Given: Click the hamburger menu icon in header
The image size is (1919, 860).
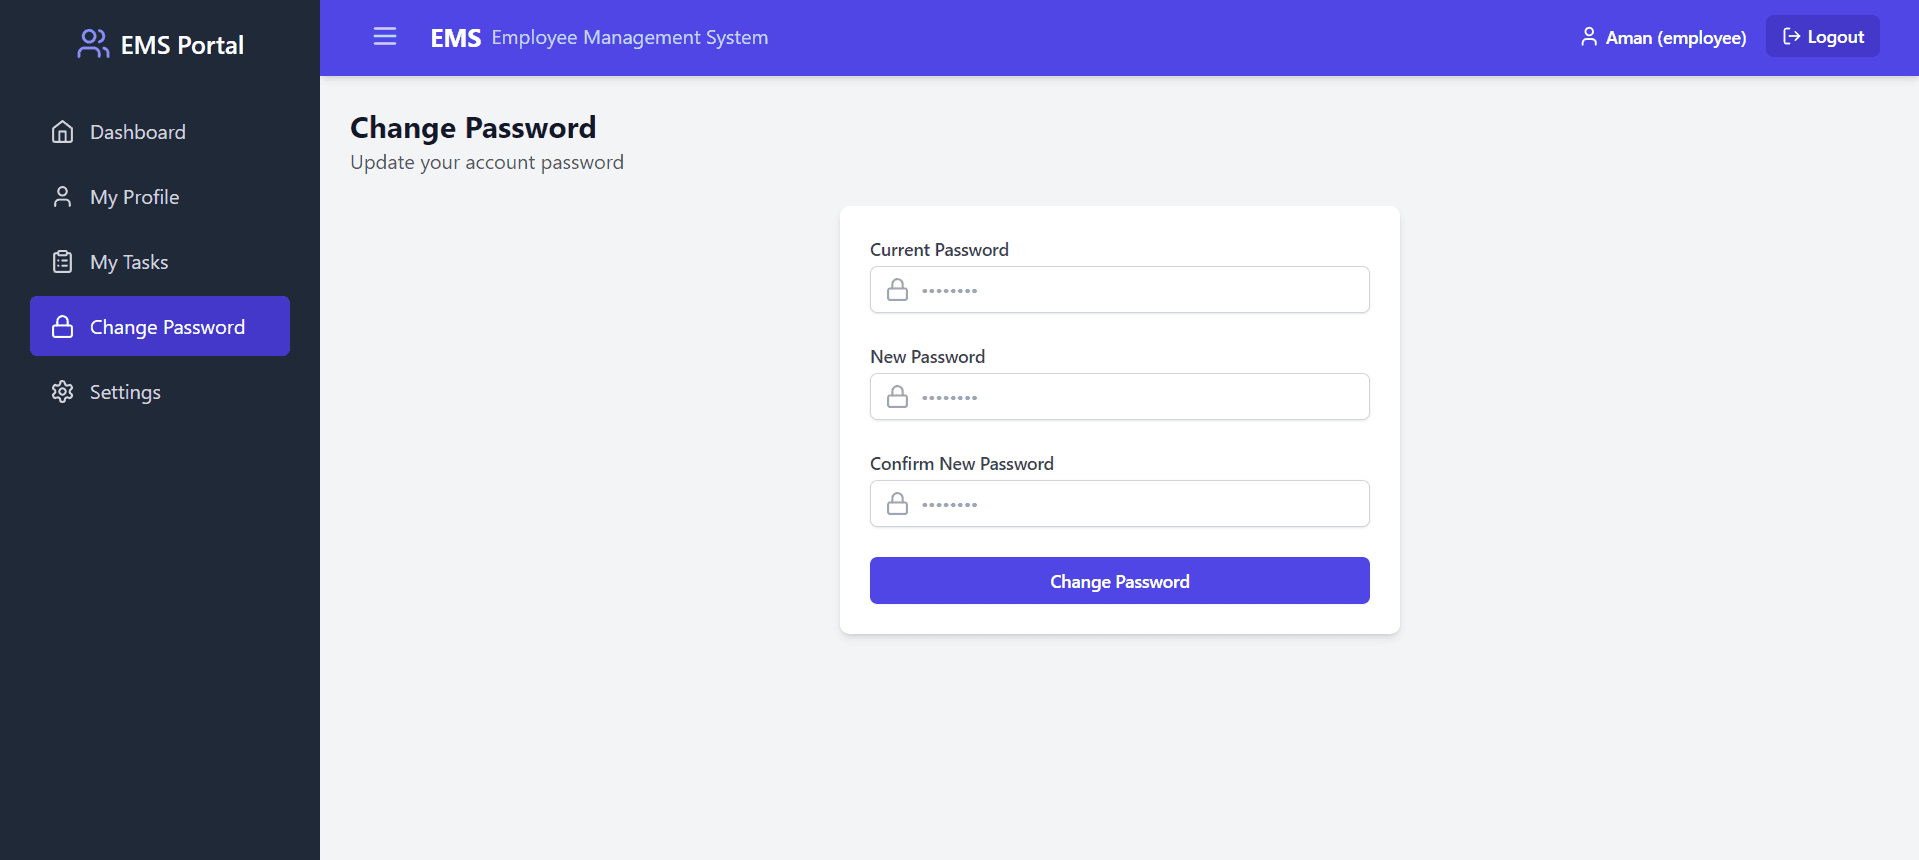Looking at the screenshot, I should (x=385, y=37).
